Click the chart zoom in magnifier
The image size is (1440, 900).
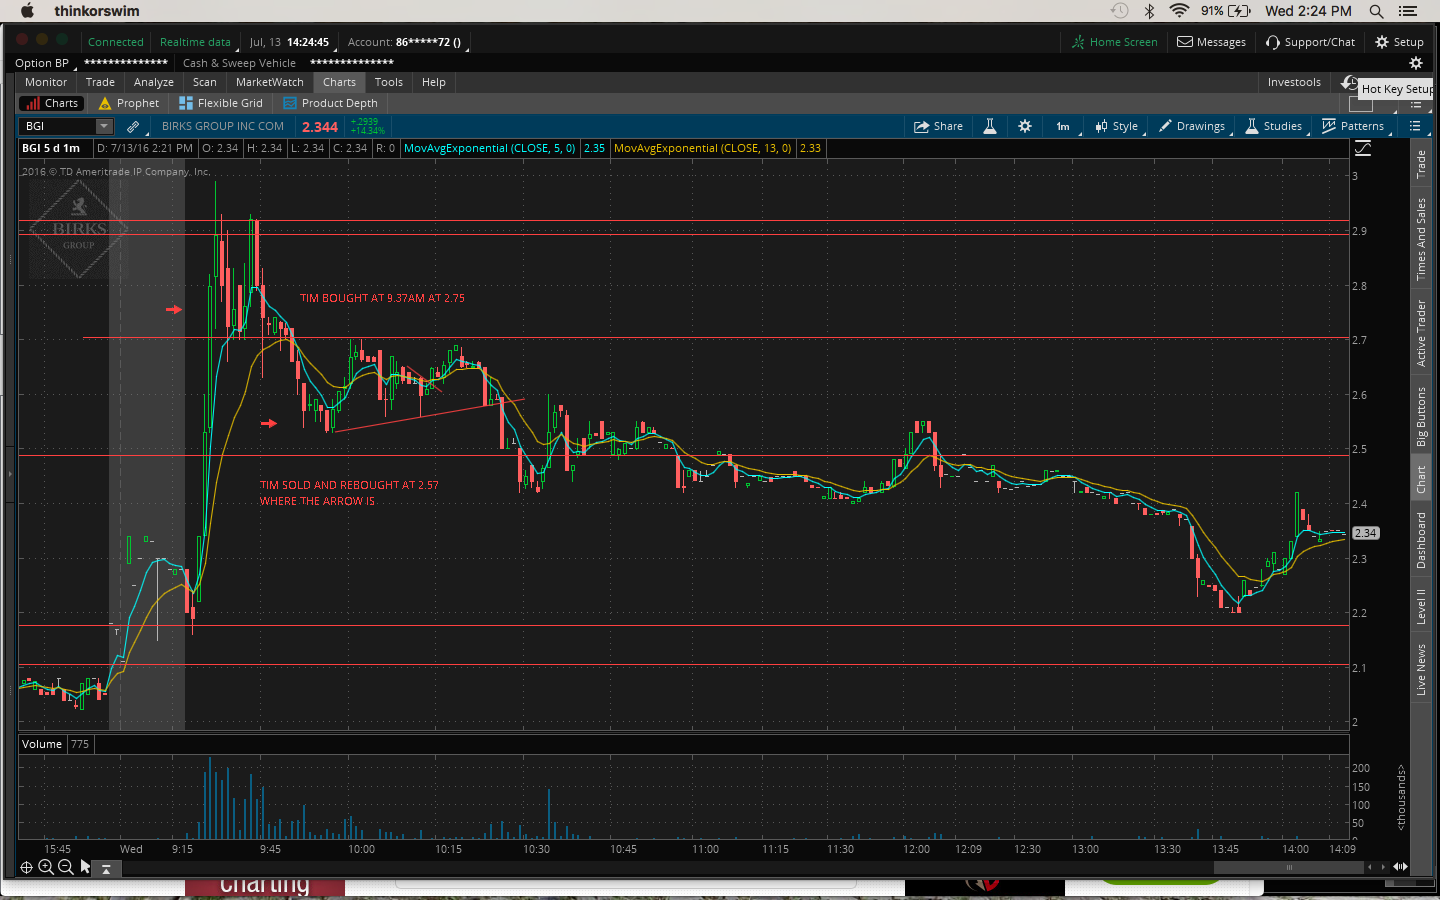[x=46, y=867]
